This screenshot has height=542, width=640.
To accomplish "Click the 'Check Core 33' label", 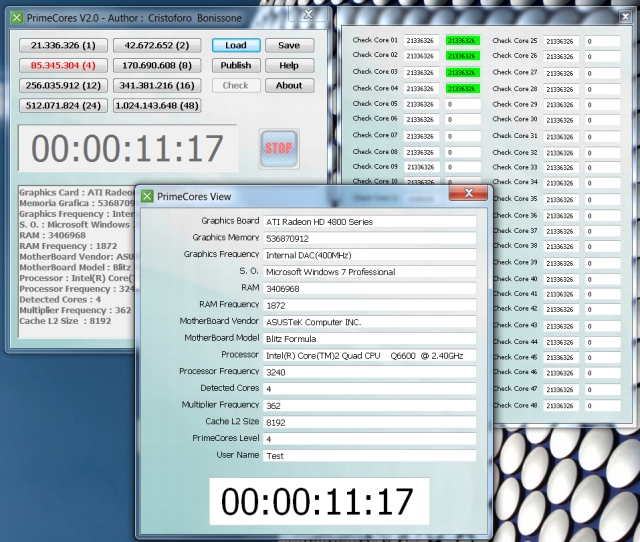I will 515,167.
